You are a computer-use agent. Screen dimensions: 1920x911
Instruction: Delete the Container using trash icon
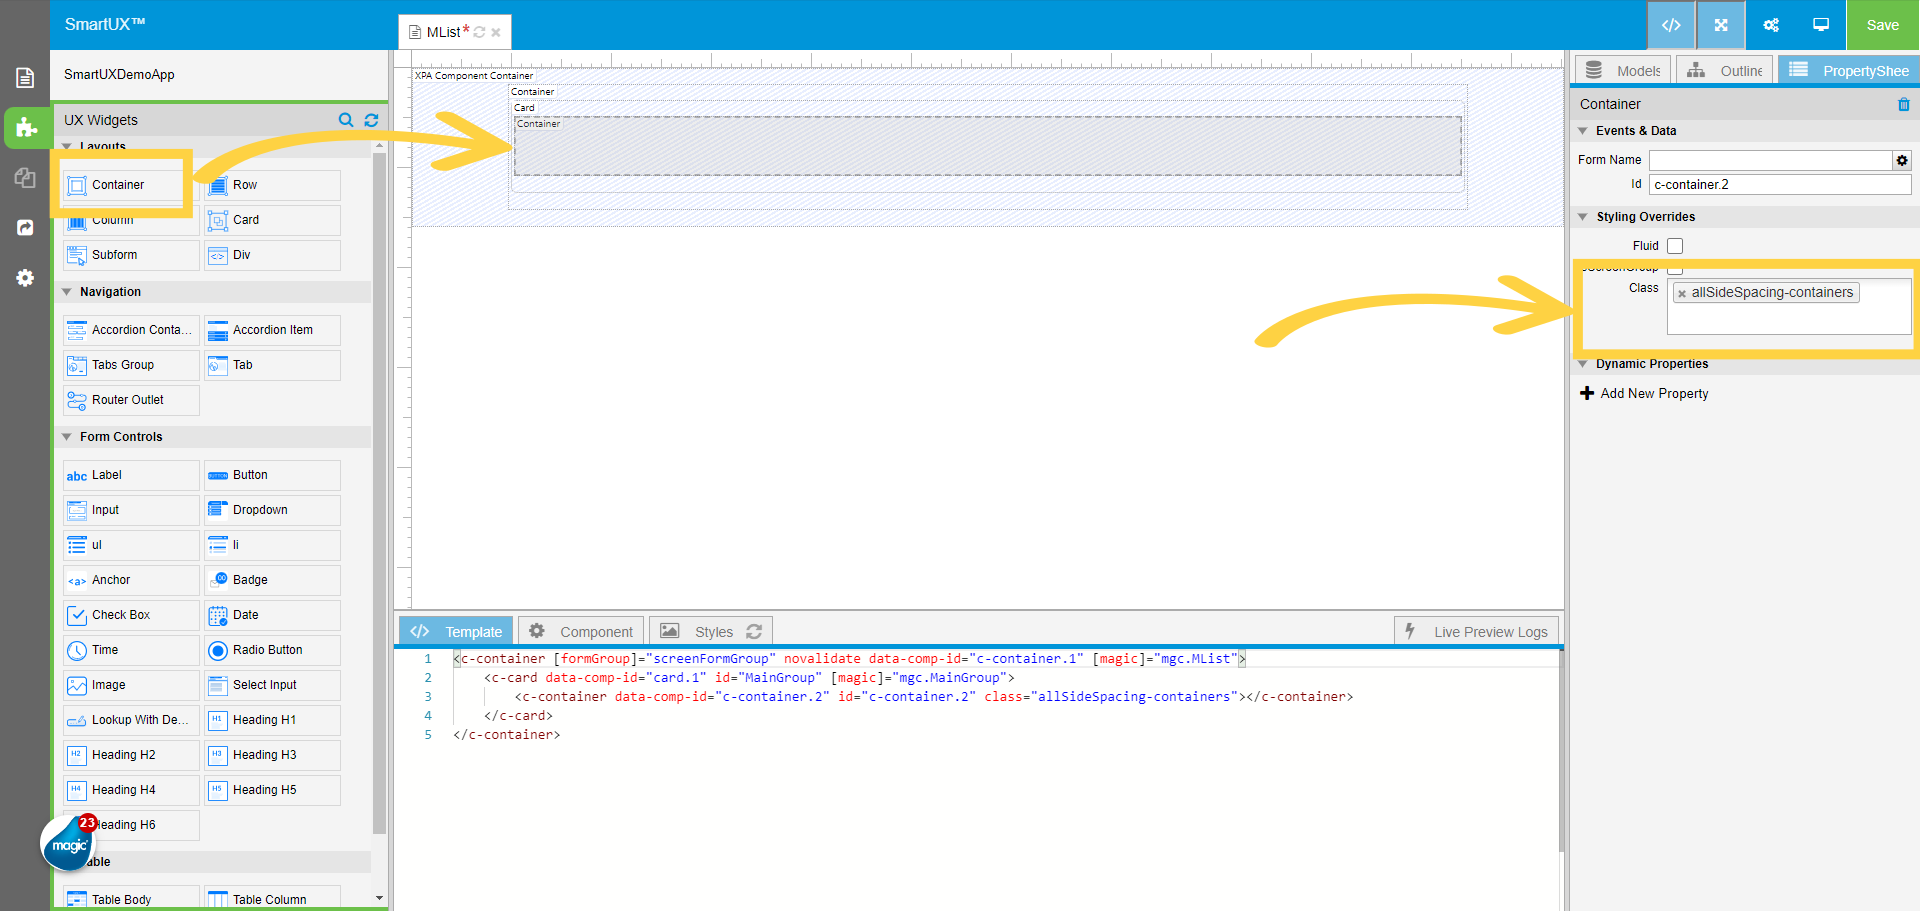click(x=1903, y=104)
